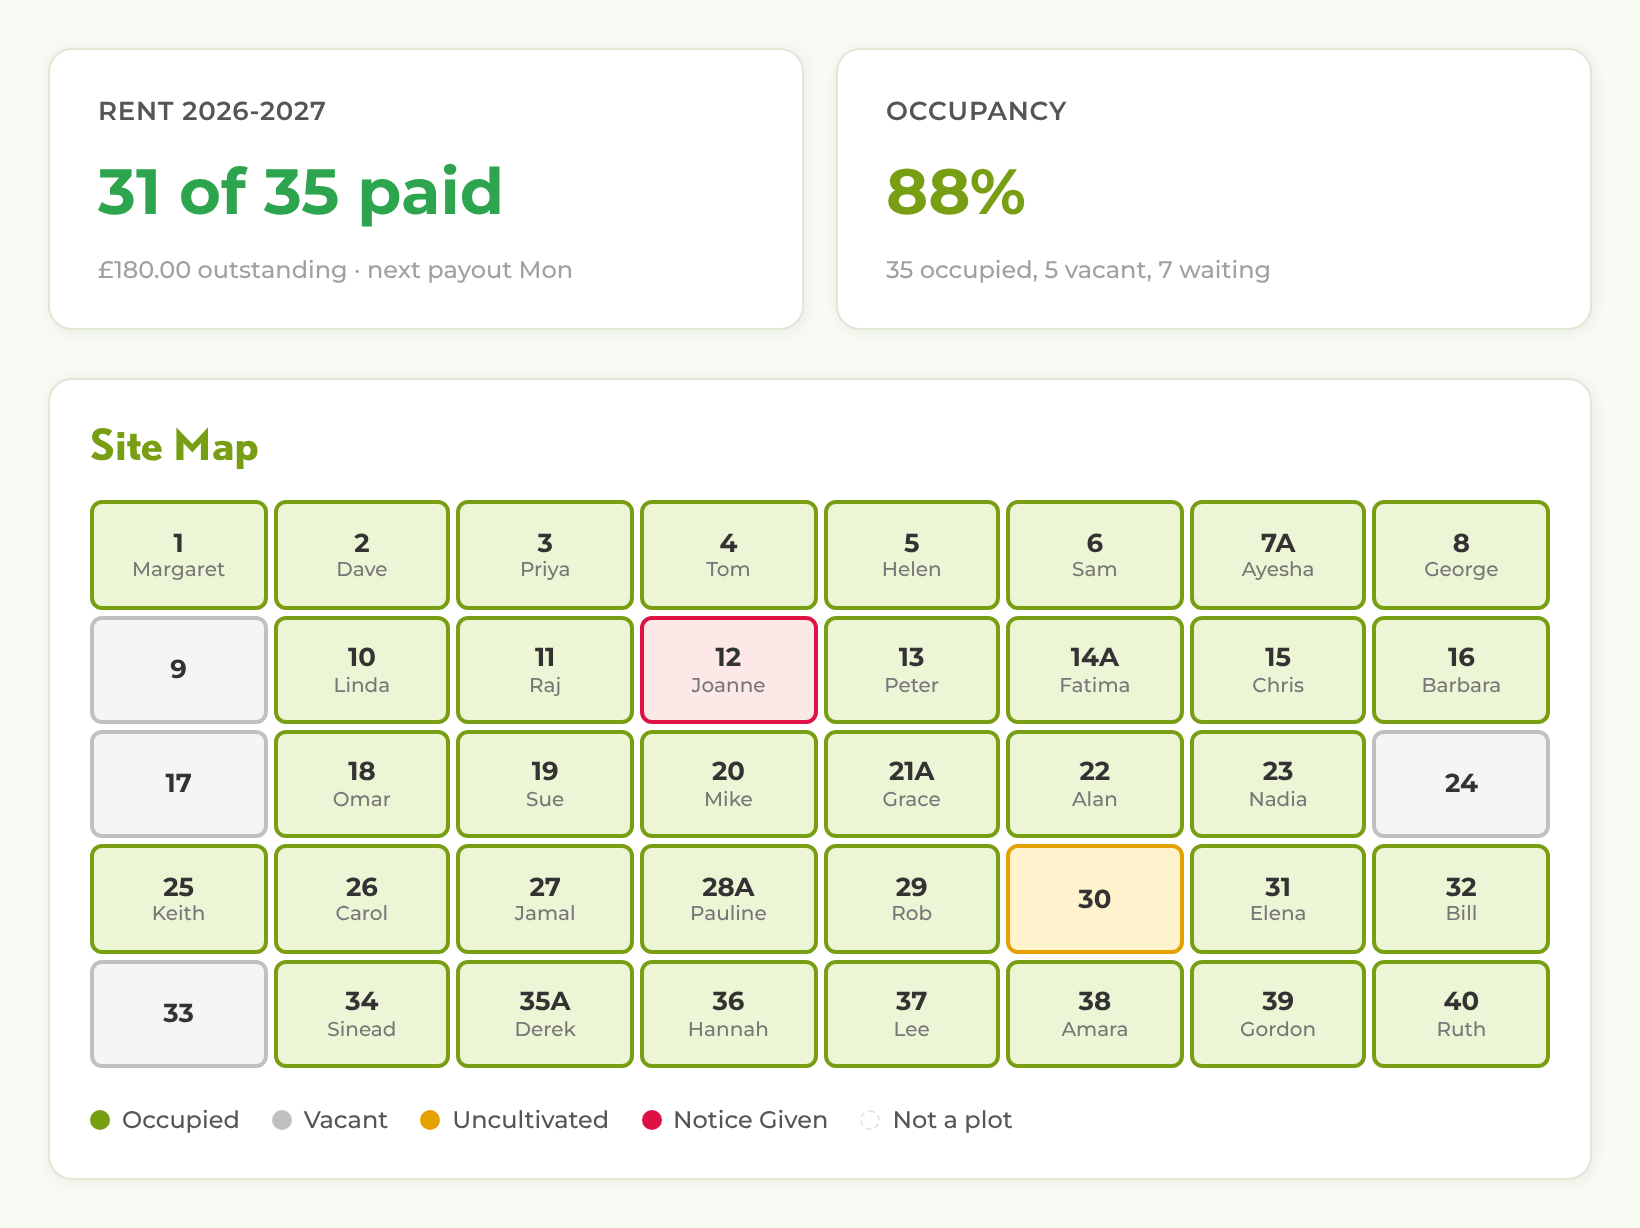Open plot 7A Ayesha
Image resolution: width=1640 pixels, height=1228 pixels.
coord(1278,555)
